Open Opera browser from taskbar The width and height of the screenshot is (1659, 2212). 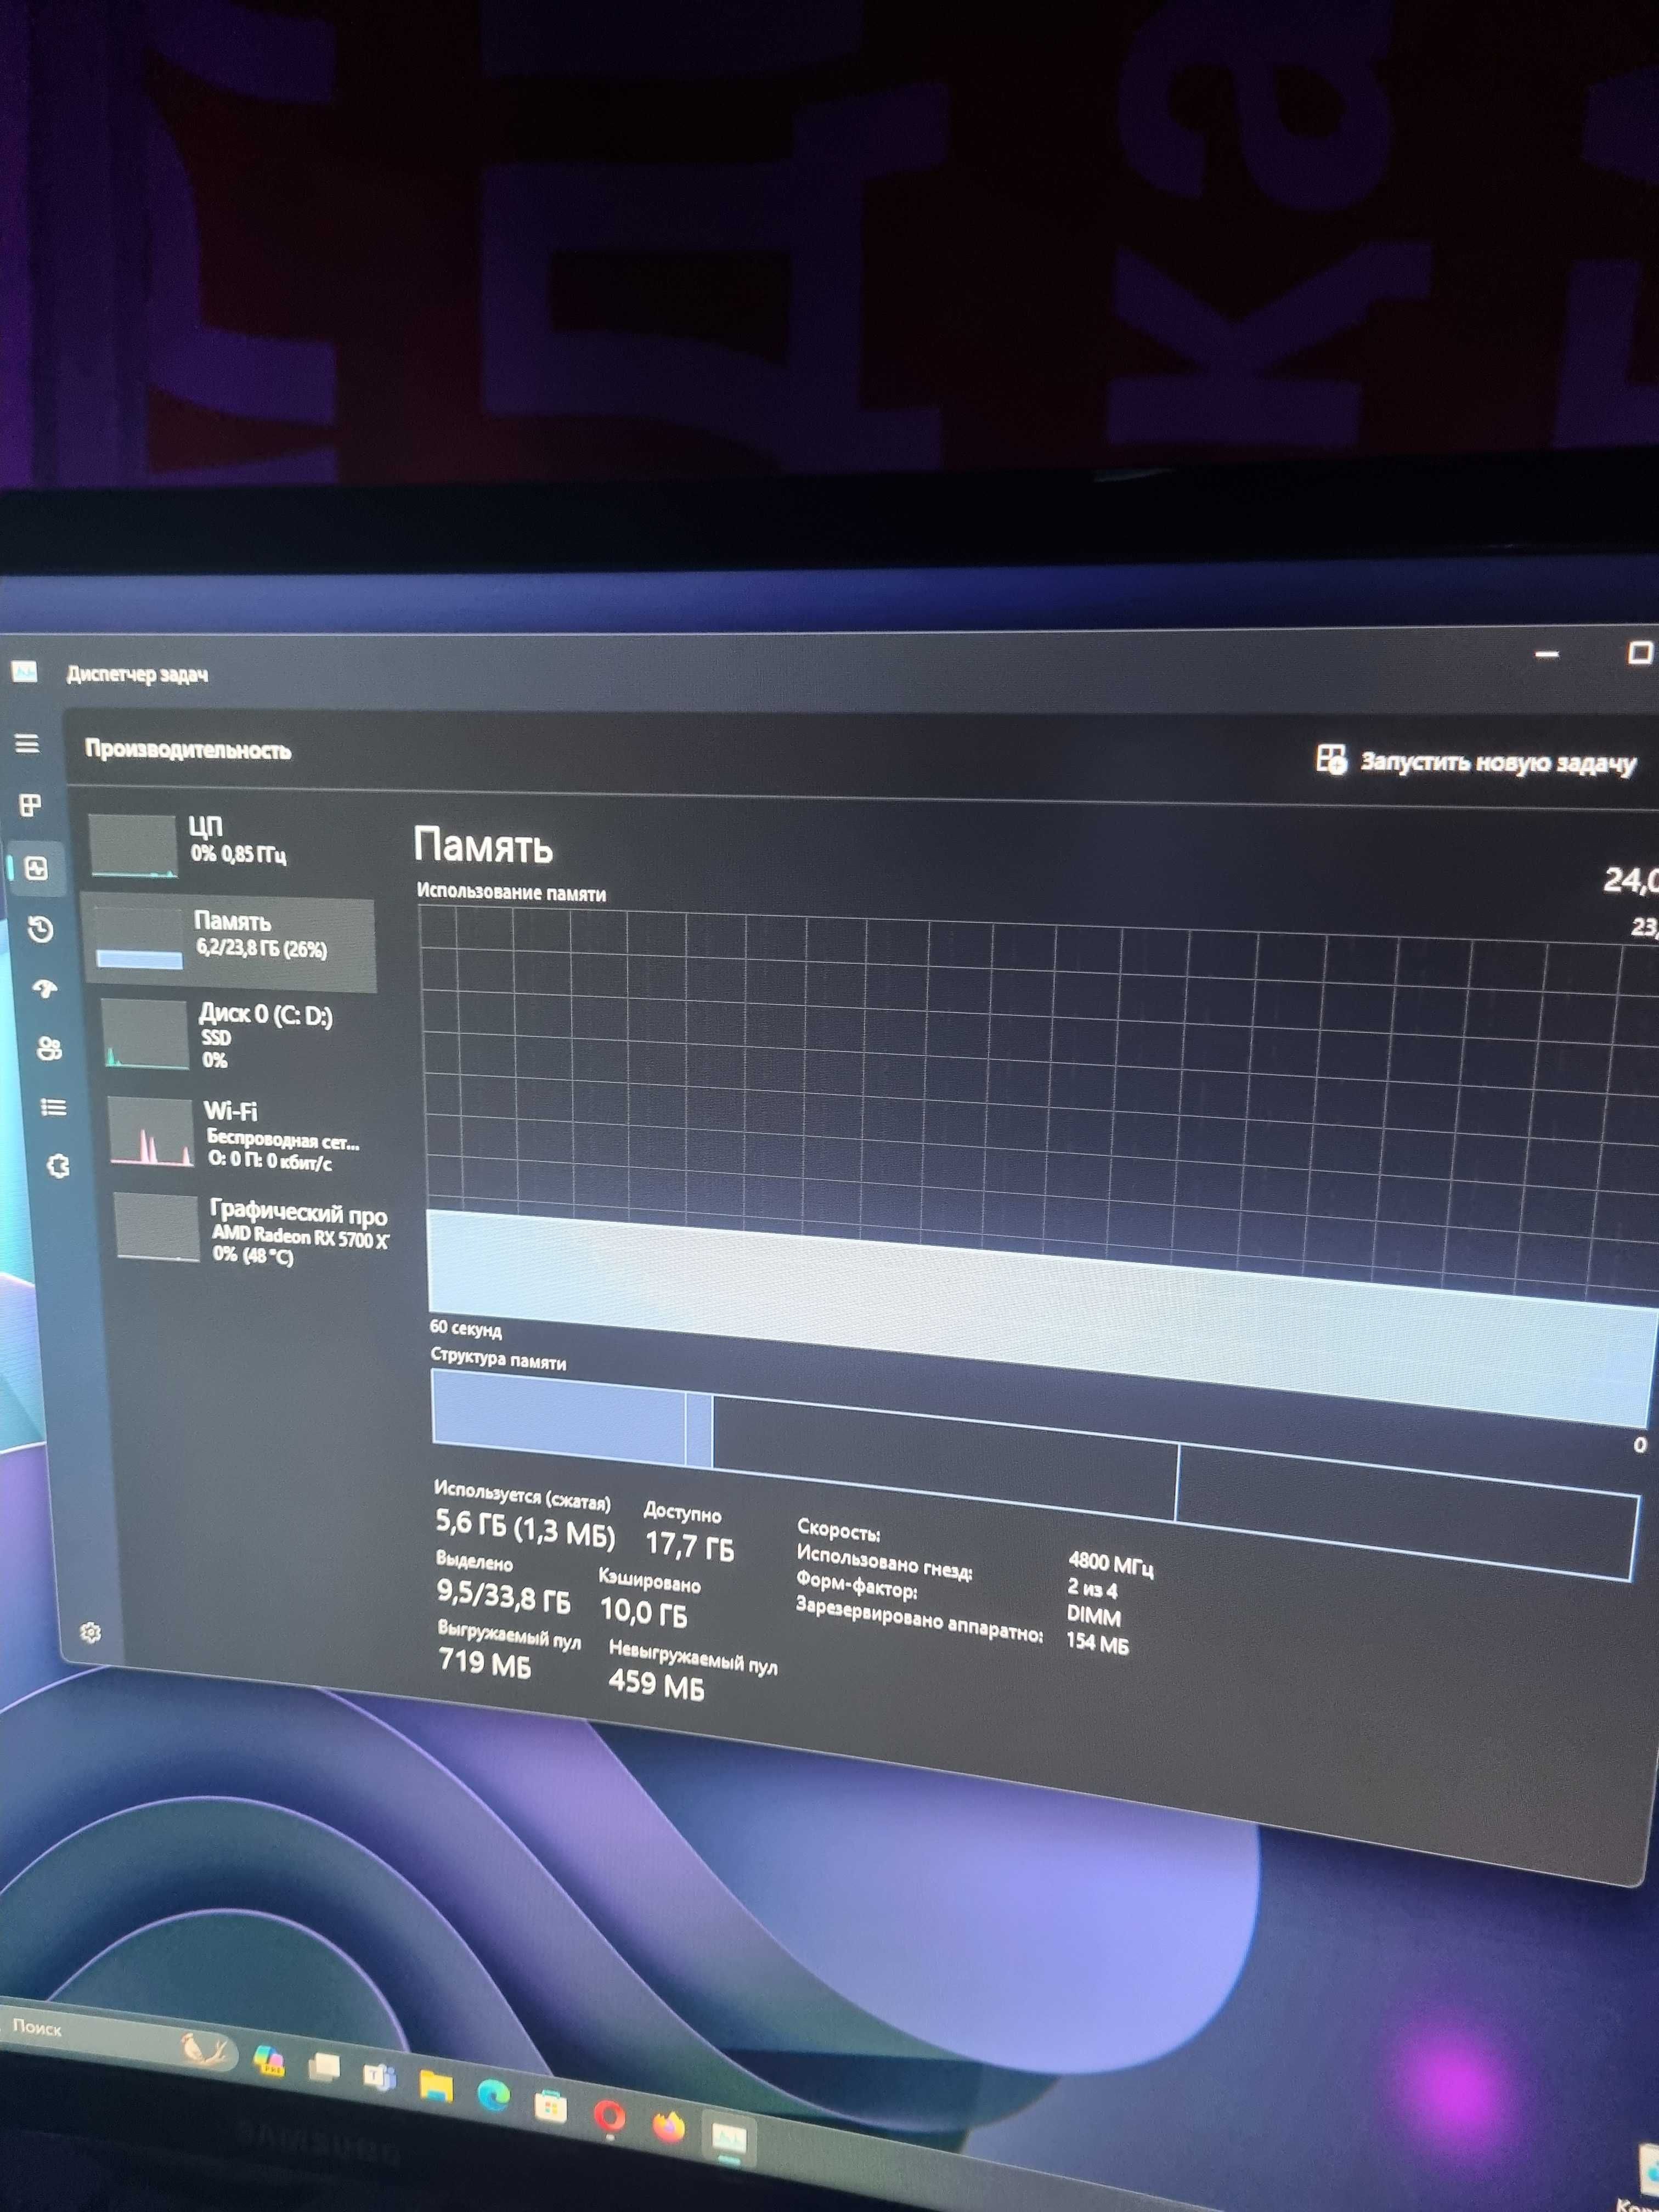coord(609,2116)
